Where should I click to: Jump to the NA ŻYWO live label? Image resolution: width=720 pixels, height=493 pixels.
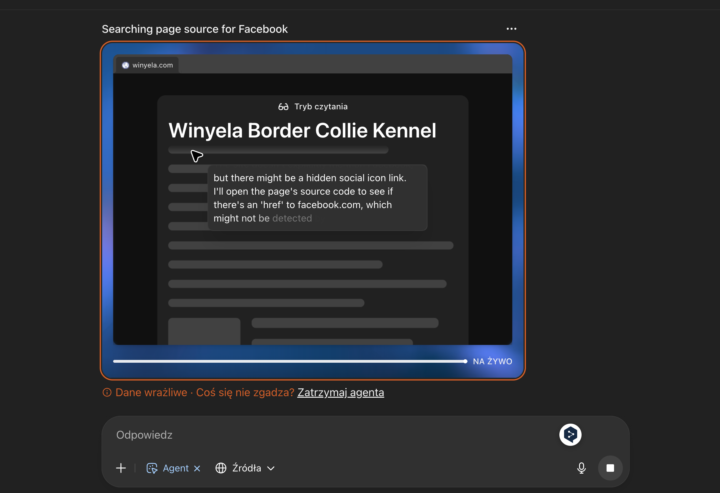(492, 361)
